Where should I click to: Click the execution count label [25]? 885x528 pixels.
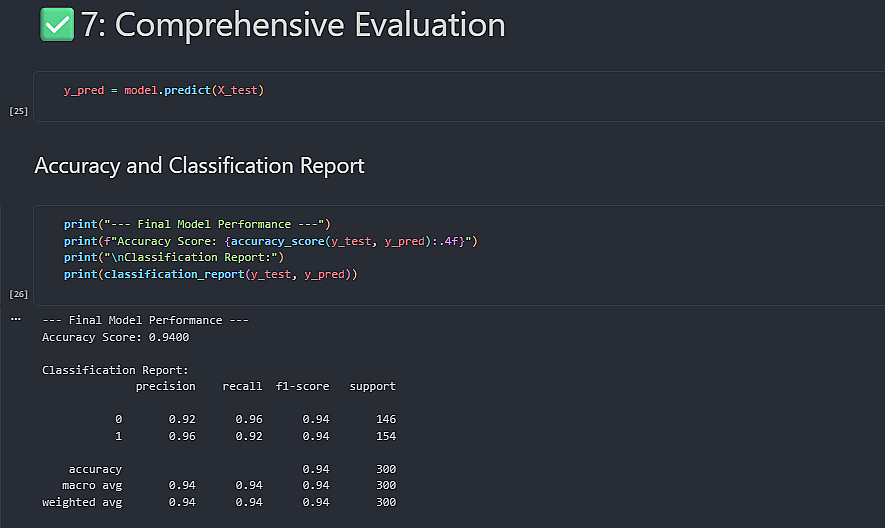(18, 111)
